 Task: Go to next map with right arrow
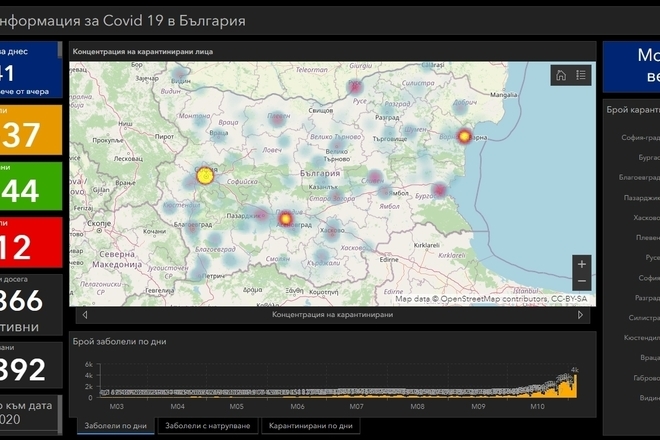[x=581, y=315]
